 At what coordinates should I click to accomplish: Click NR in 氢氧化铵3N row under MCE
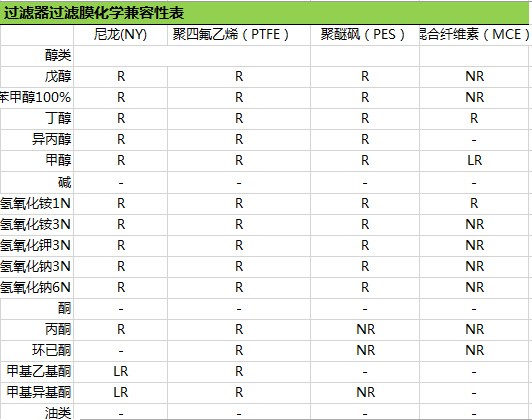474,224
